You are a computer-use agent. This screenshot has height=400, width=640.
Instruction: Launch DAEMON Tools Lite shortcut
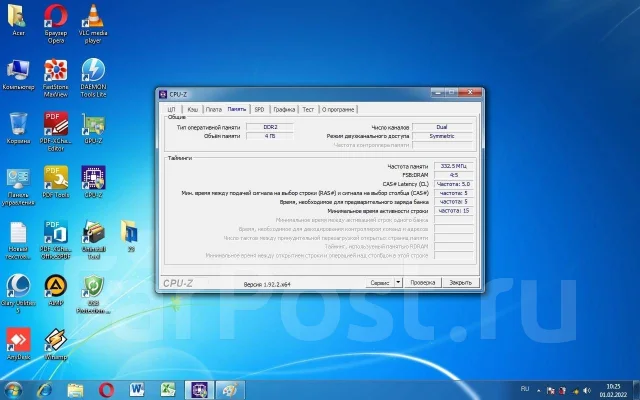pos(93,78)
